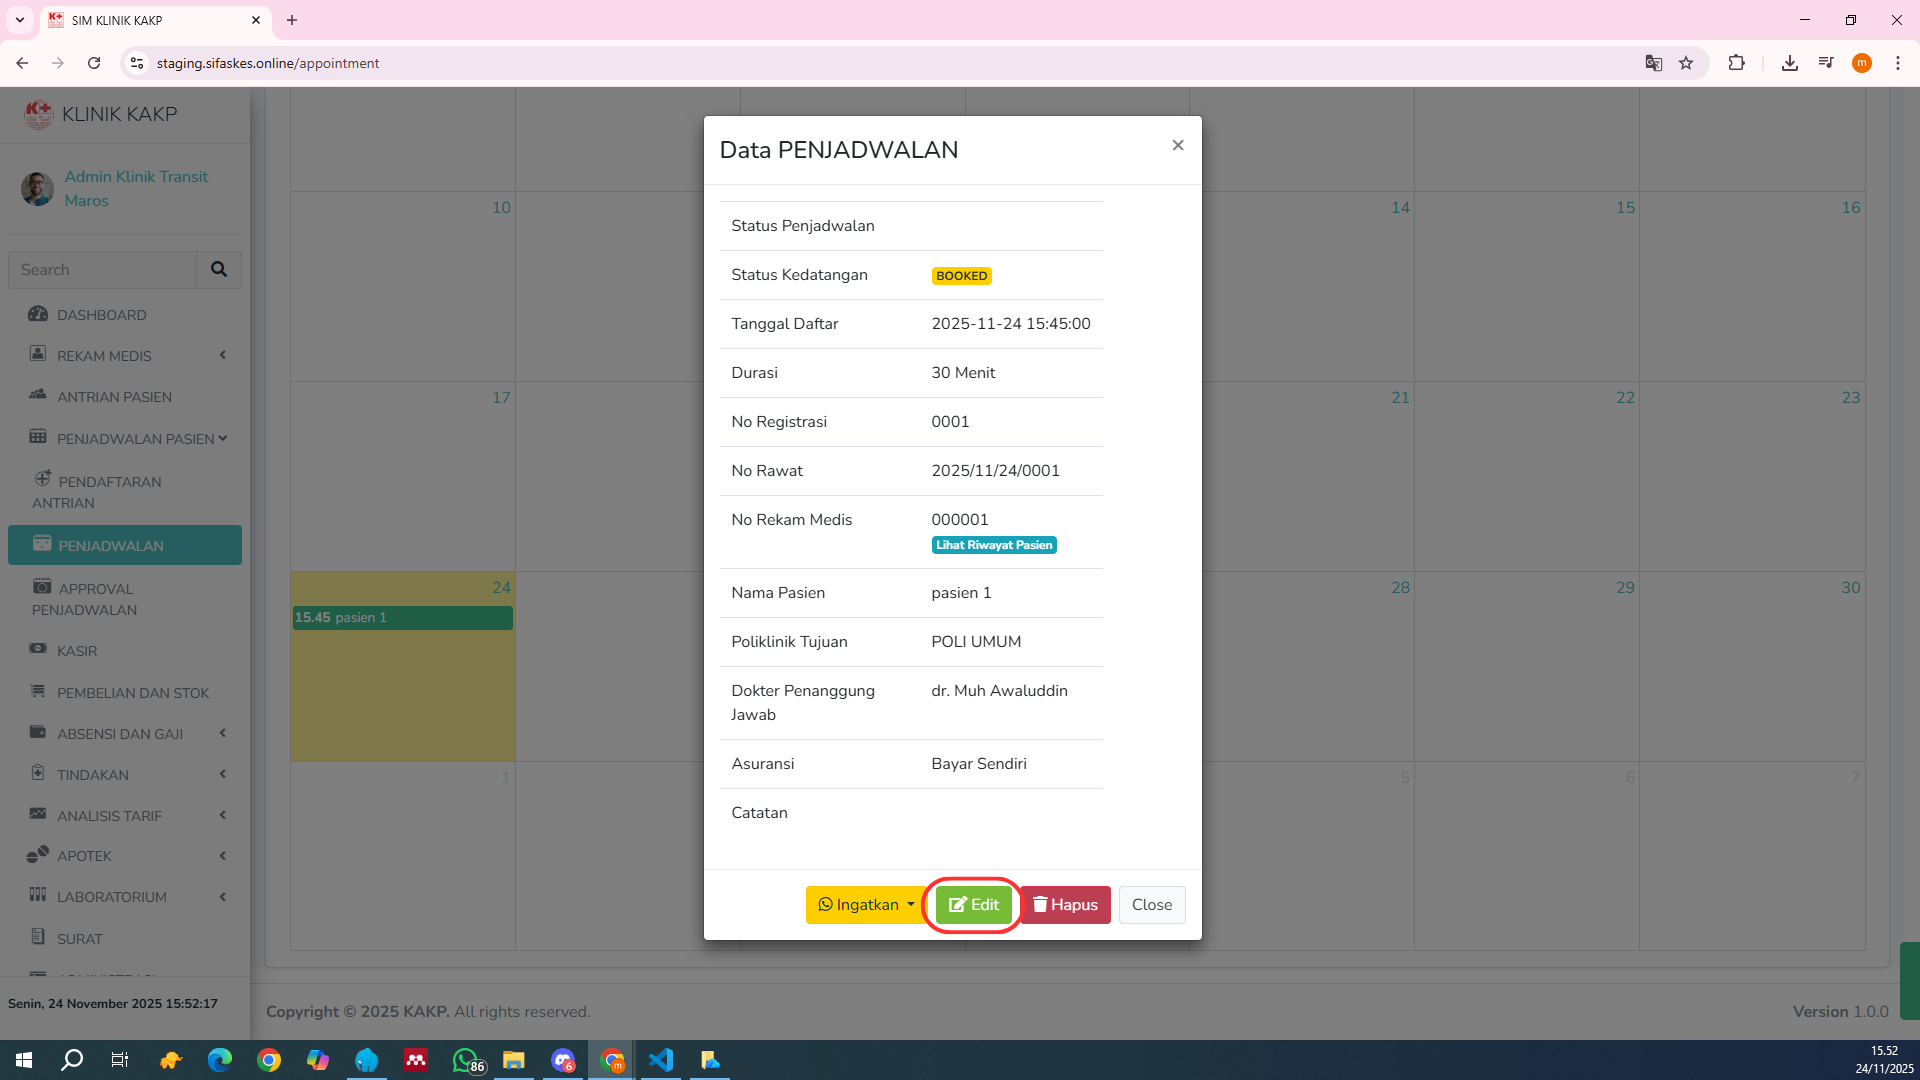Viewport: 1920px width, 1080px height.
Task: Click the green Edit button
Action: [x=973, y=905]
